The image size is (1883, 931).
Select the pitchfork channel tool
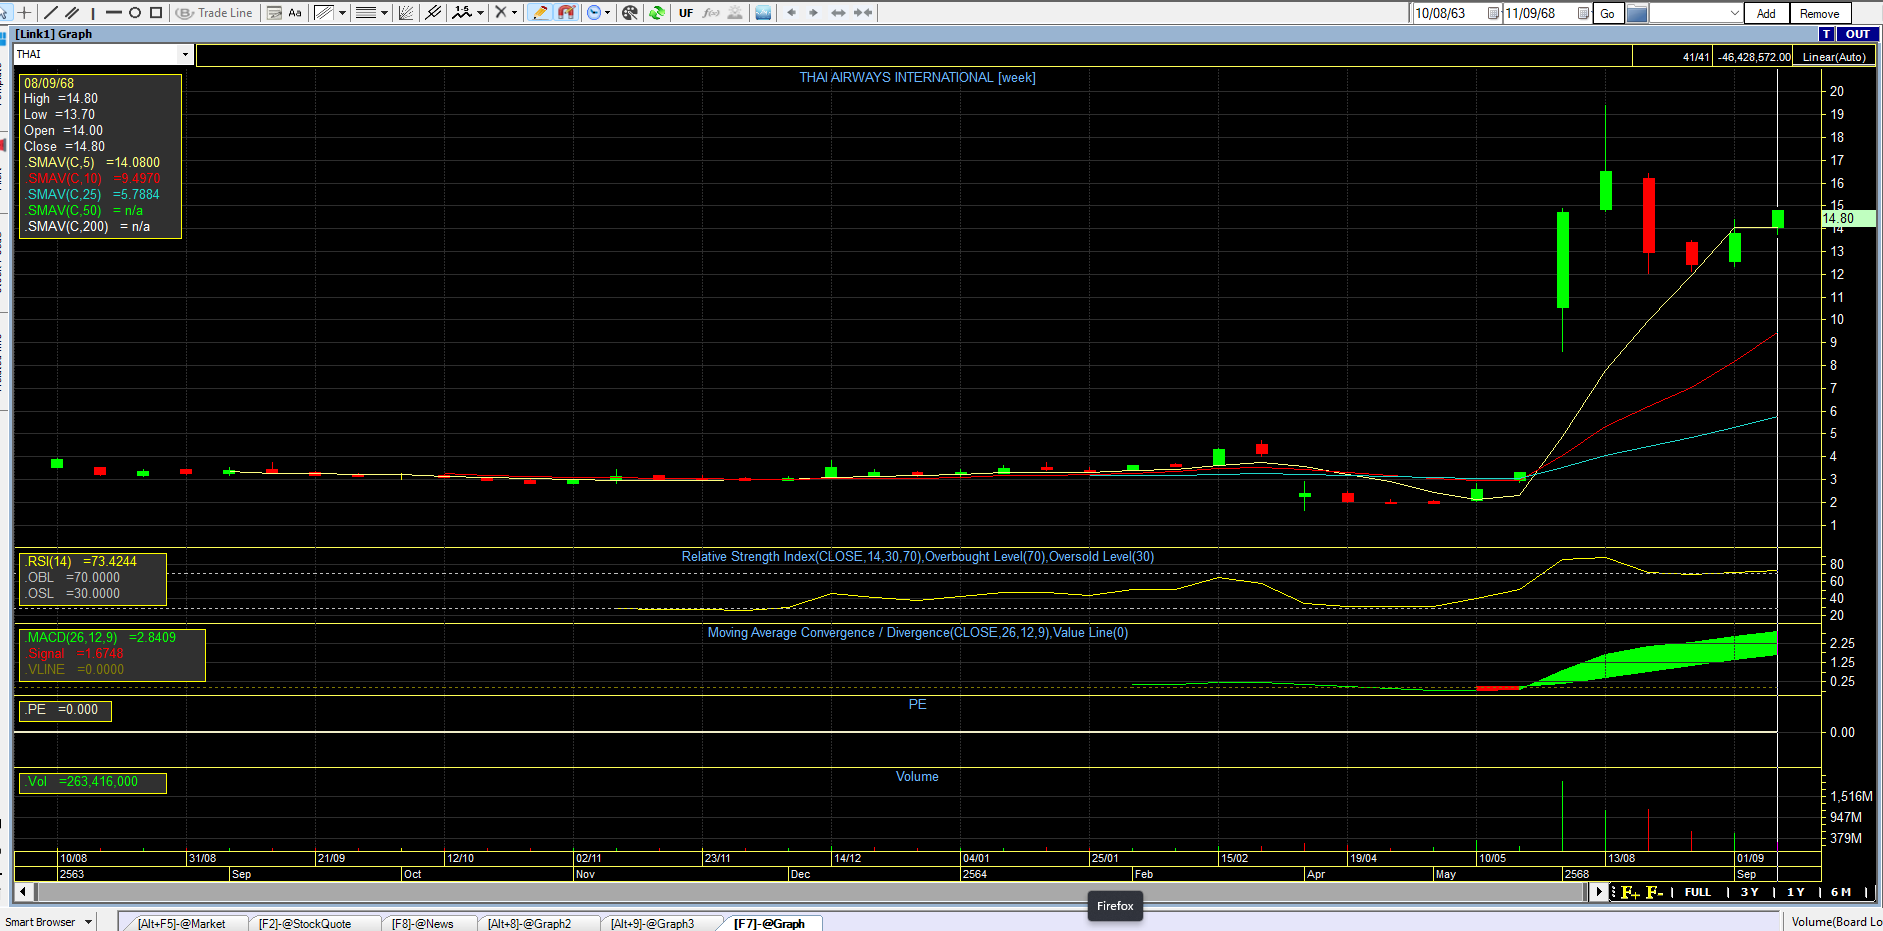tap(433, 13)
